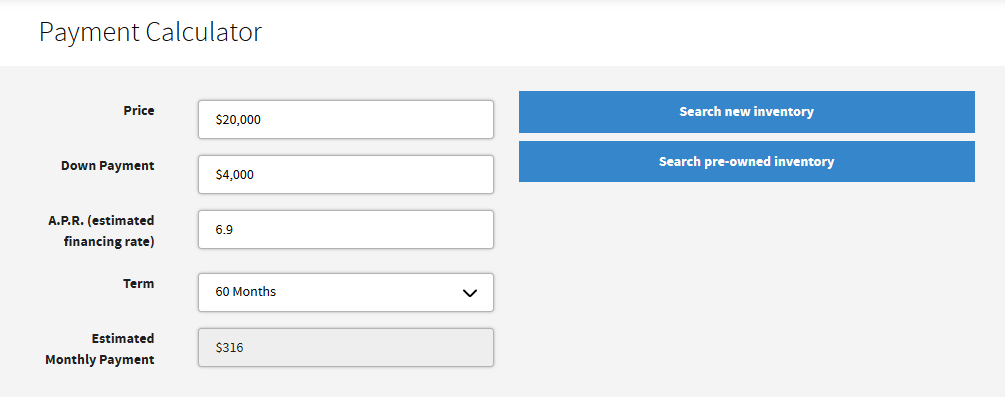
Task: Click Search new inventory button
Action: [747, 112]
